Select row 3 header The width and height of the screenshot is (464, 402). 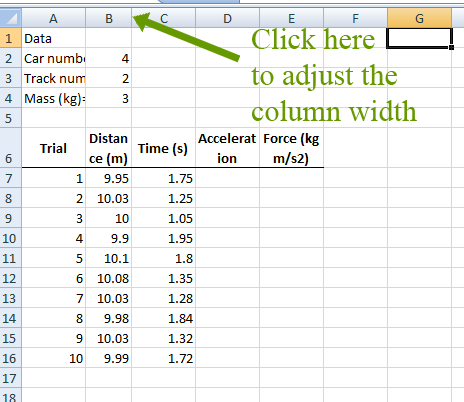click(11, 78)
